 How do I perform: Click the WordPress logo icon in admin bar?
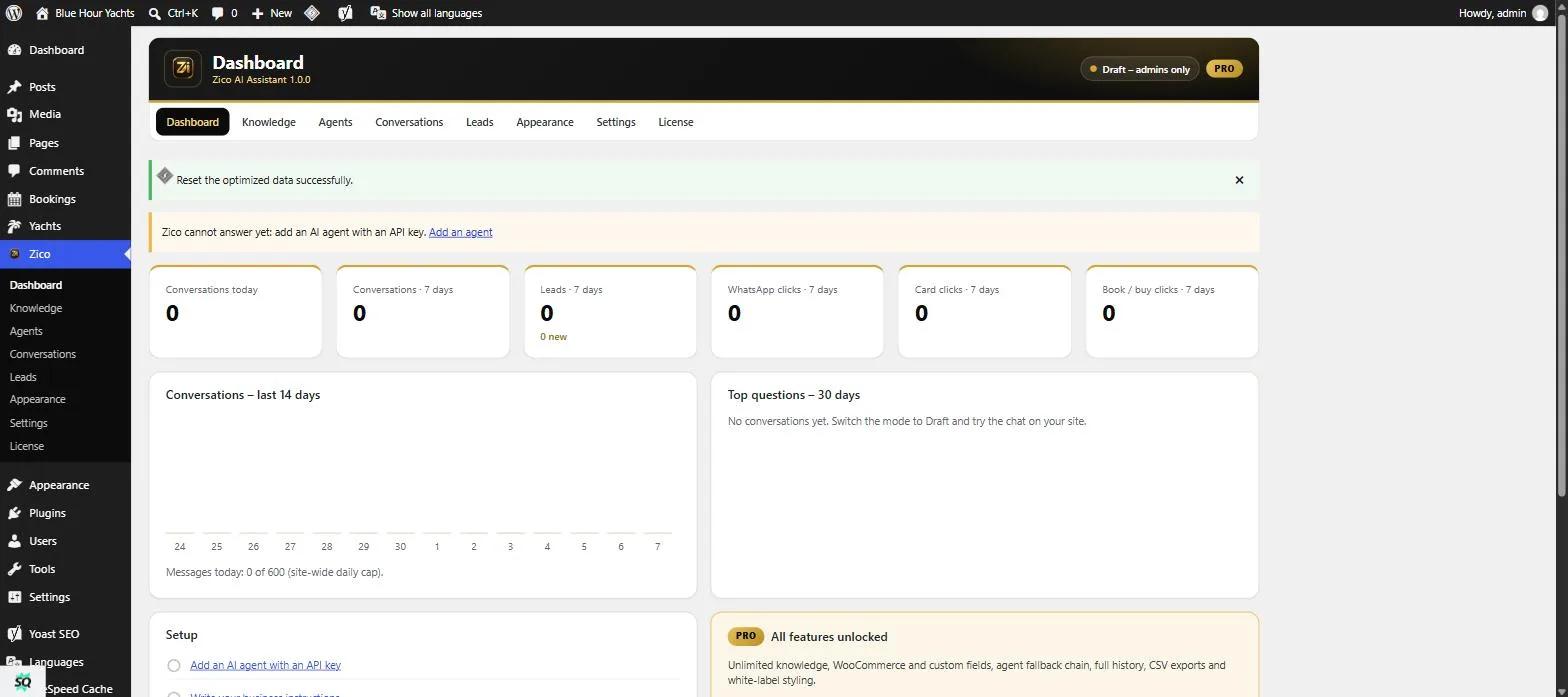[14, 13]
